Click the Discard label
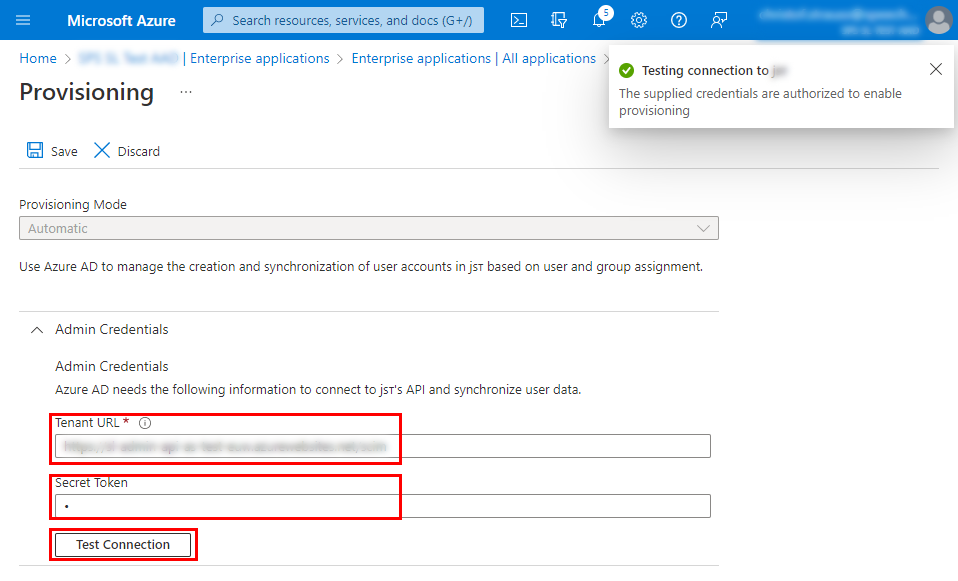Screen dimensions: 958x581 (139, 152)
